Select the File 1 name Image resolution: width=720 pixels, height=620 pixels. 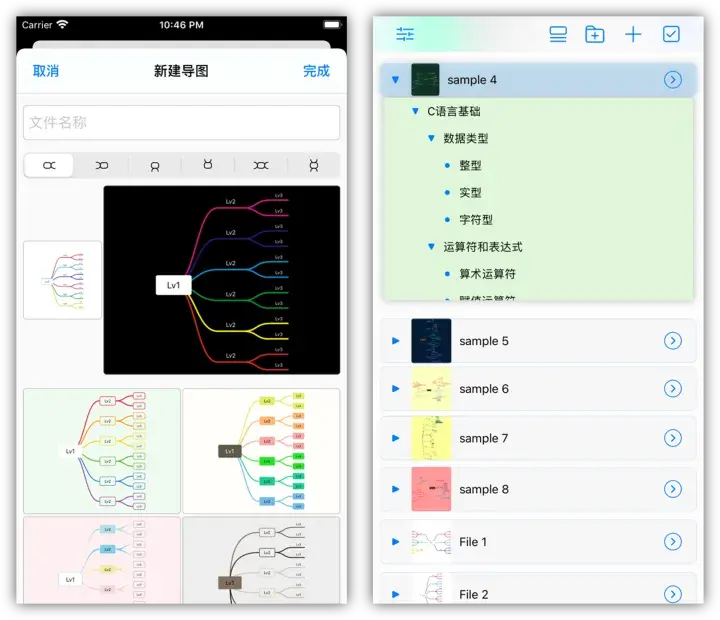tap(473, 542)
